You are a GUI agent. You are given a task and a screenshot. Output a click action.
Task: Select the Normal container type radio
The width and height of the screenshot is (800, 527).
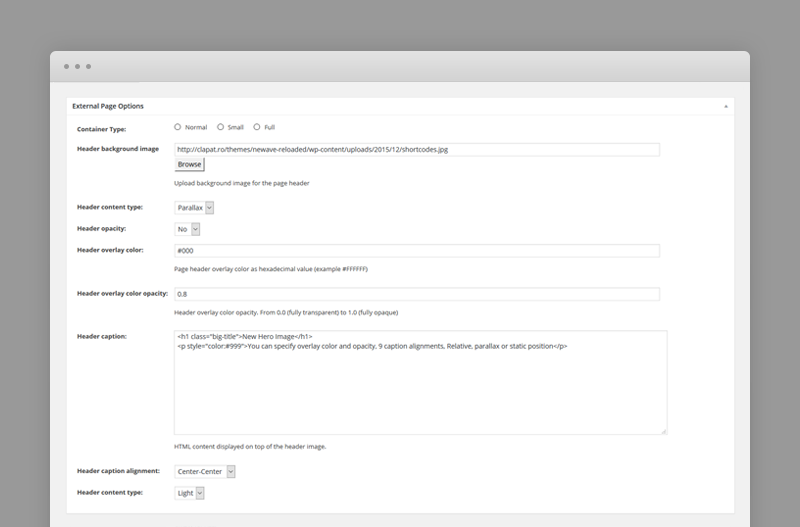(x=178, y=127)
